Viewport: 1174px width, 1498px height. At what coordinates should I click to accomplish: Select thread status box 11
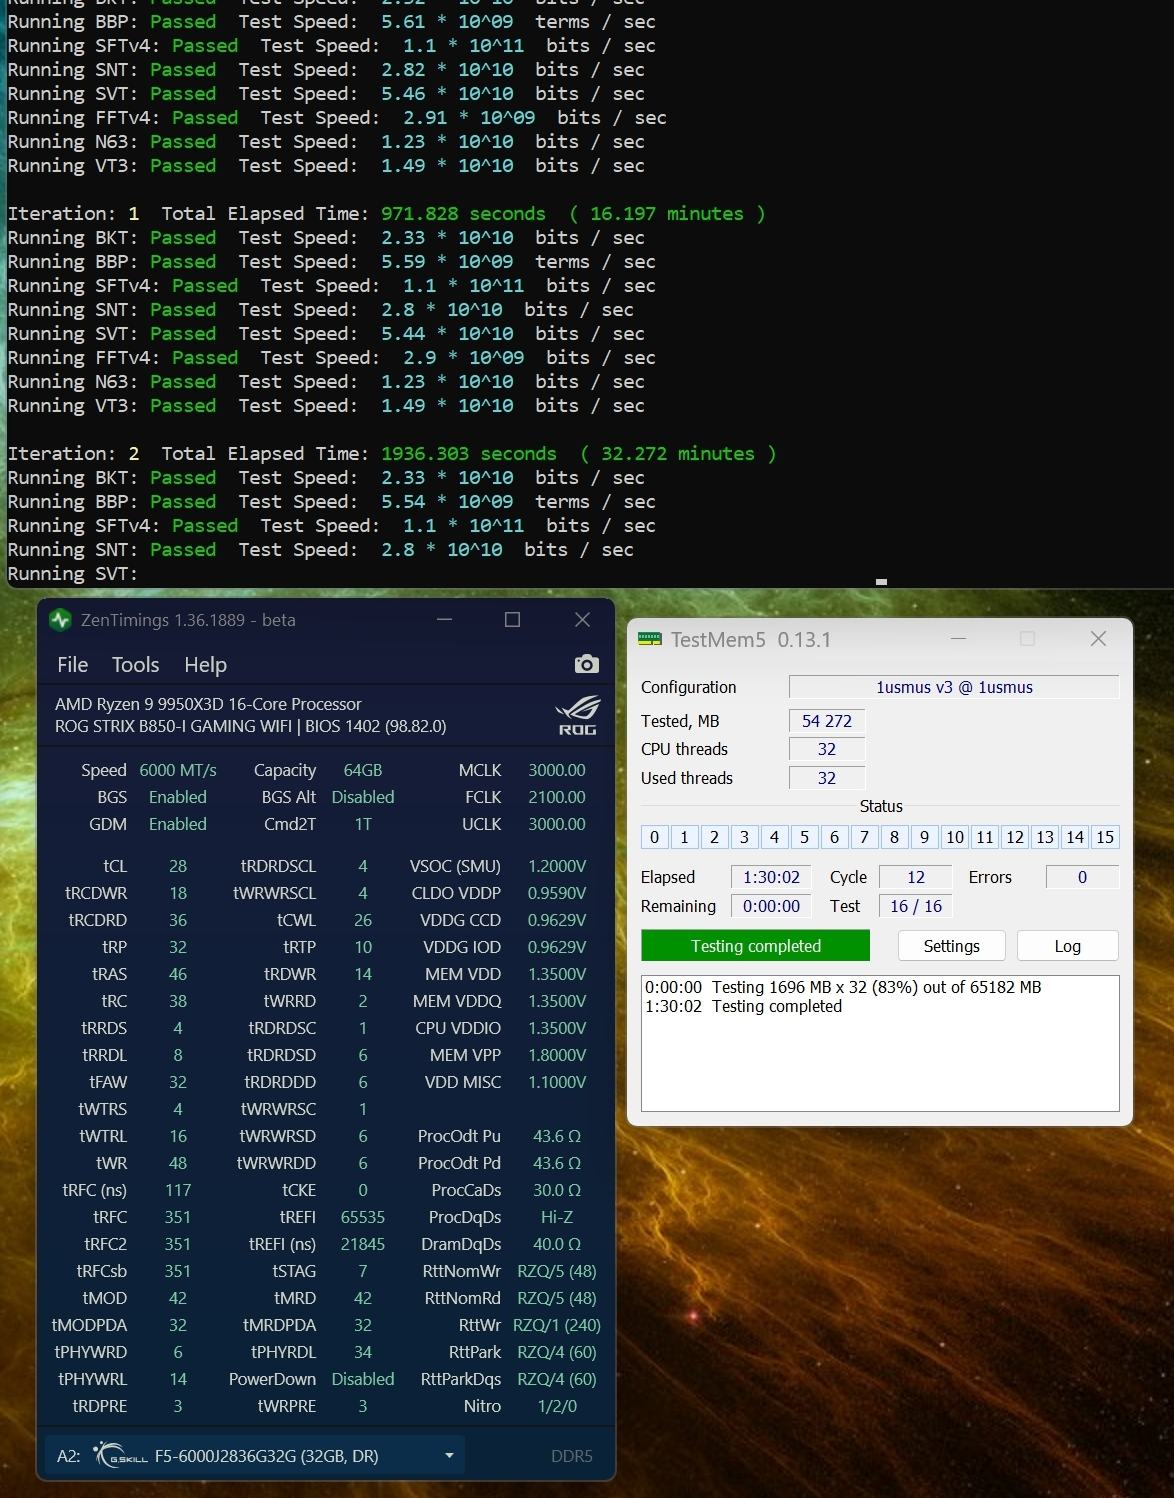[985, 837]
